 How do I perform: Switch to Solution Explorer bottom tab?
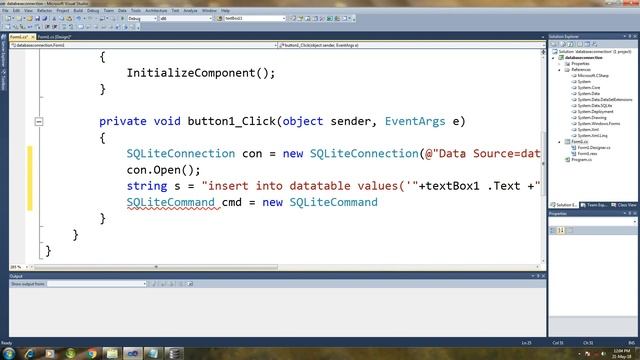(564, 205)
